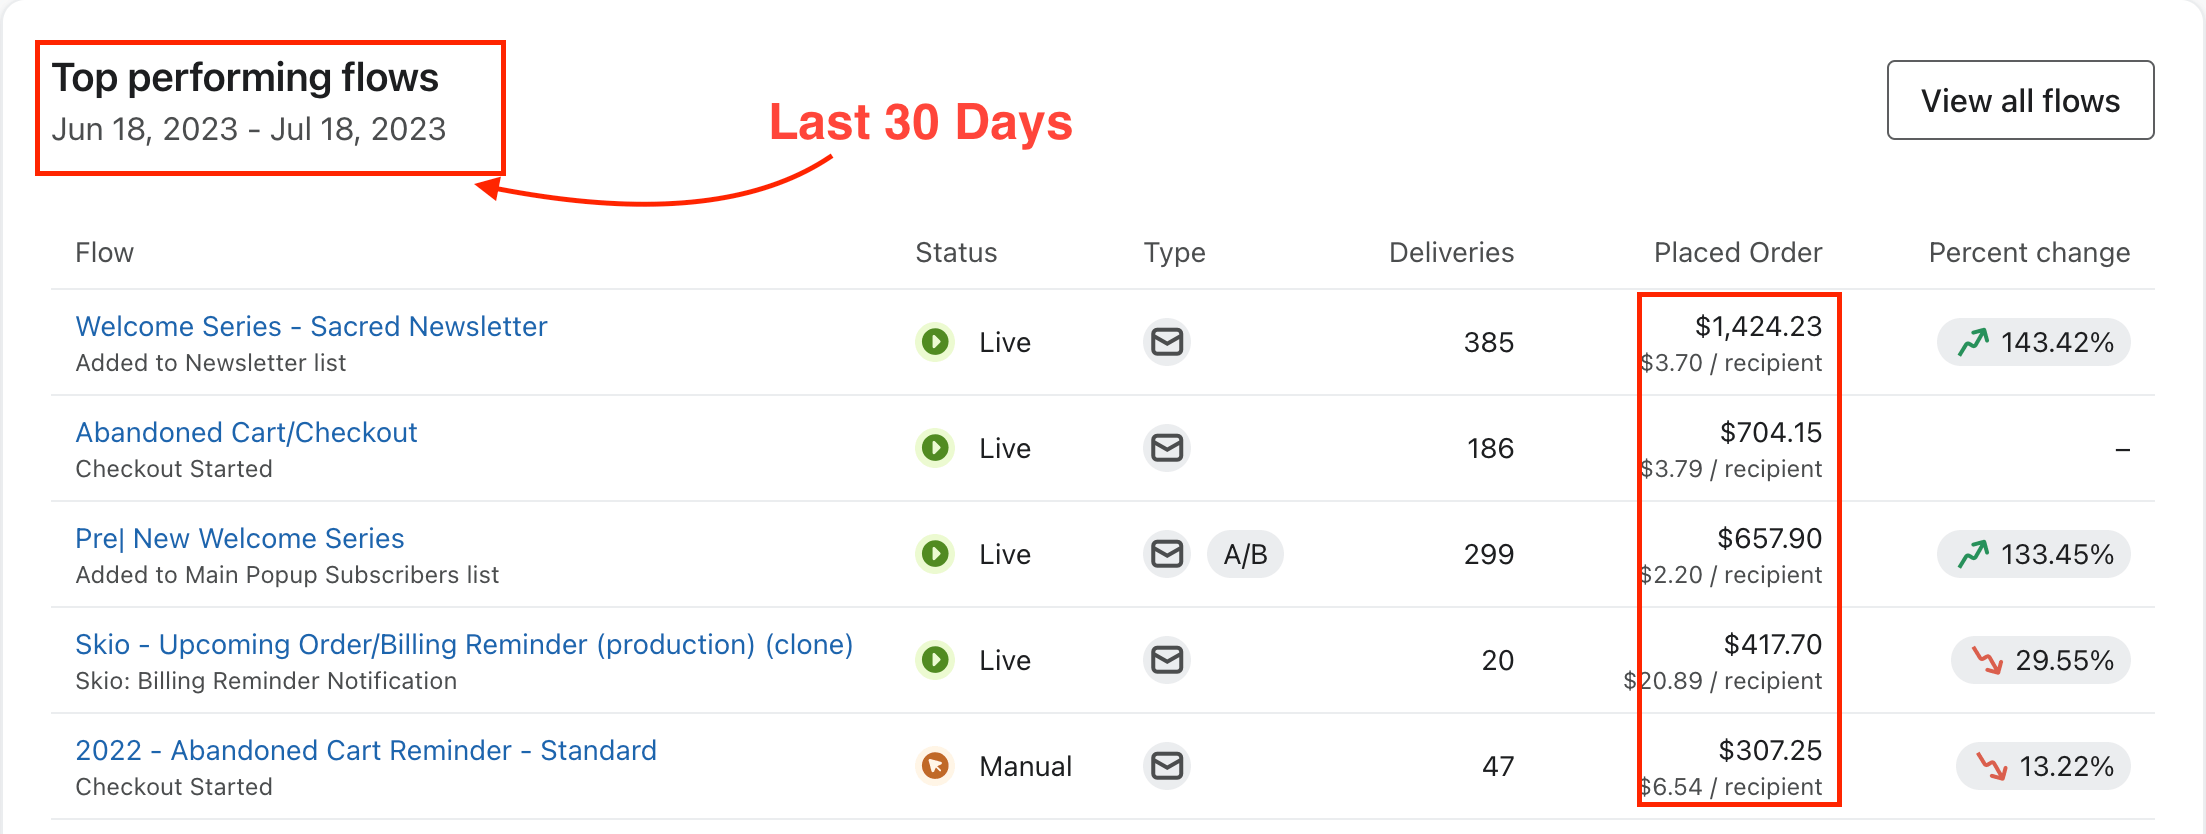
Task: Click the Manual status icon for 2022 Abandoned Cart
Action: (x=935, y=766)
